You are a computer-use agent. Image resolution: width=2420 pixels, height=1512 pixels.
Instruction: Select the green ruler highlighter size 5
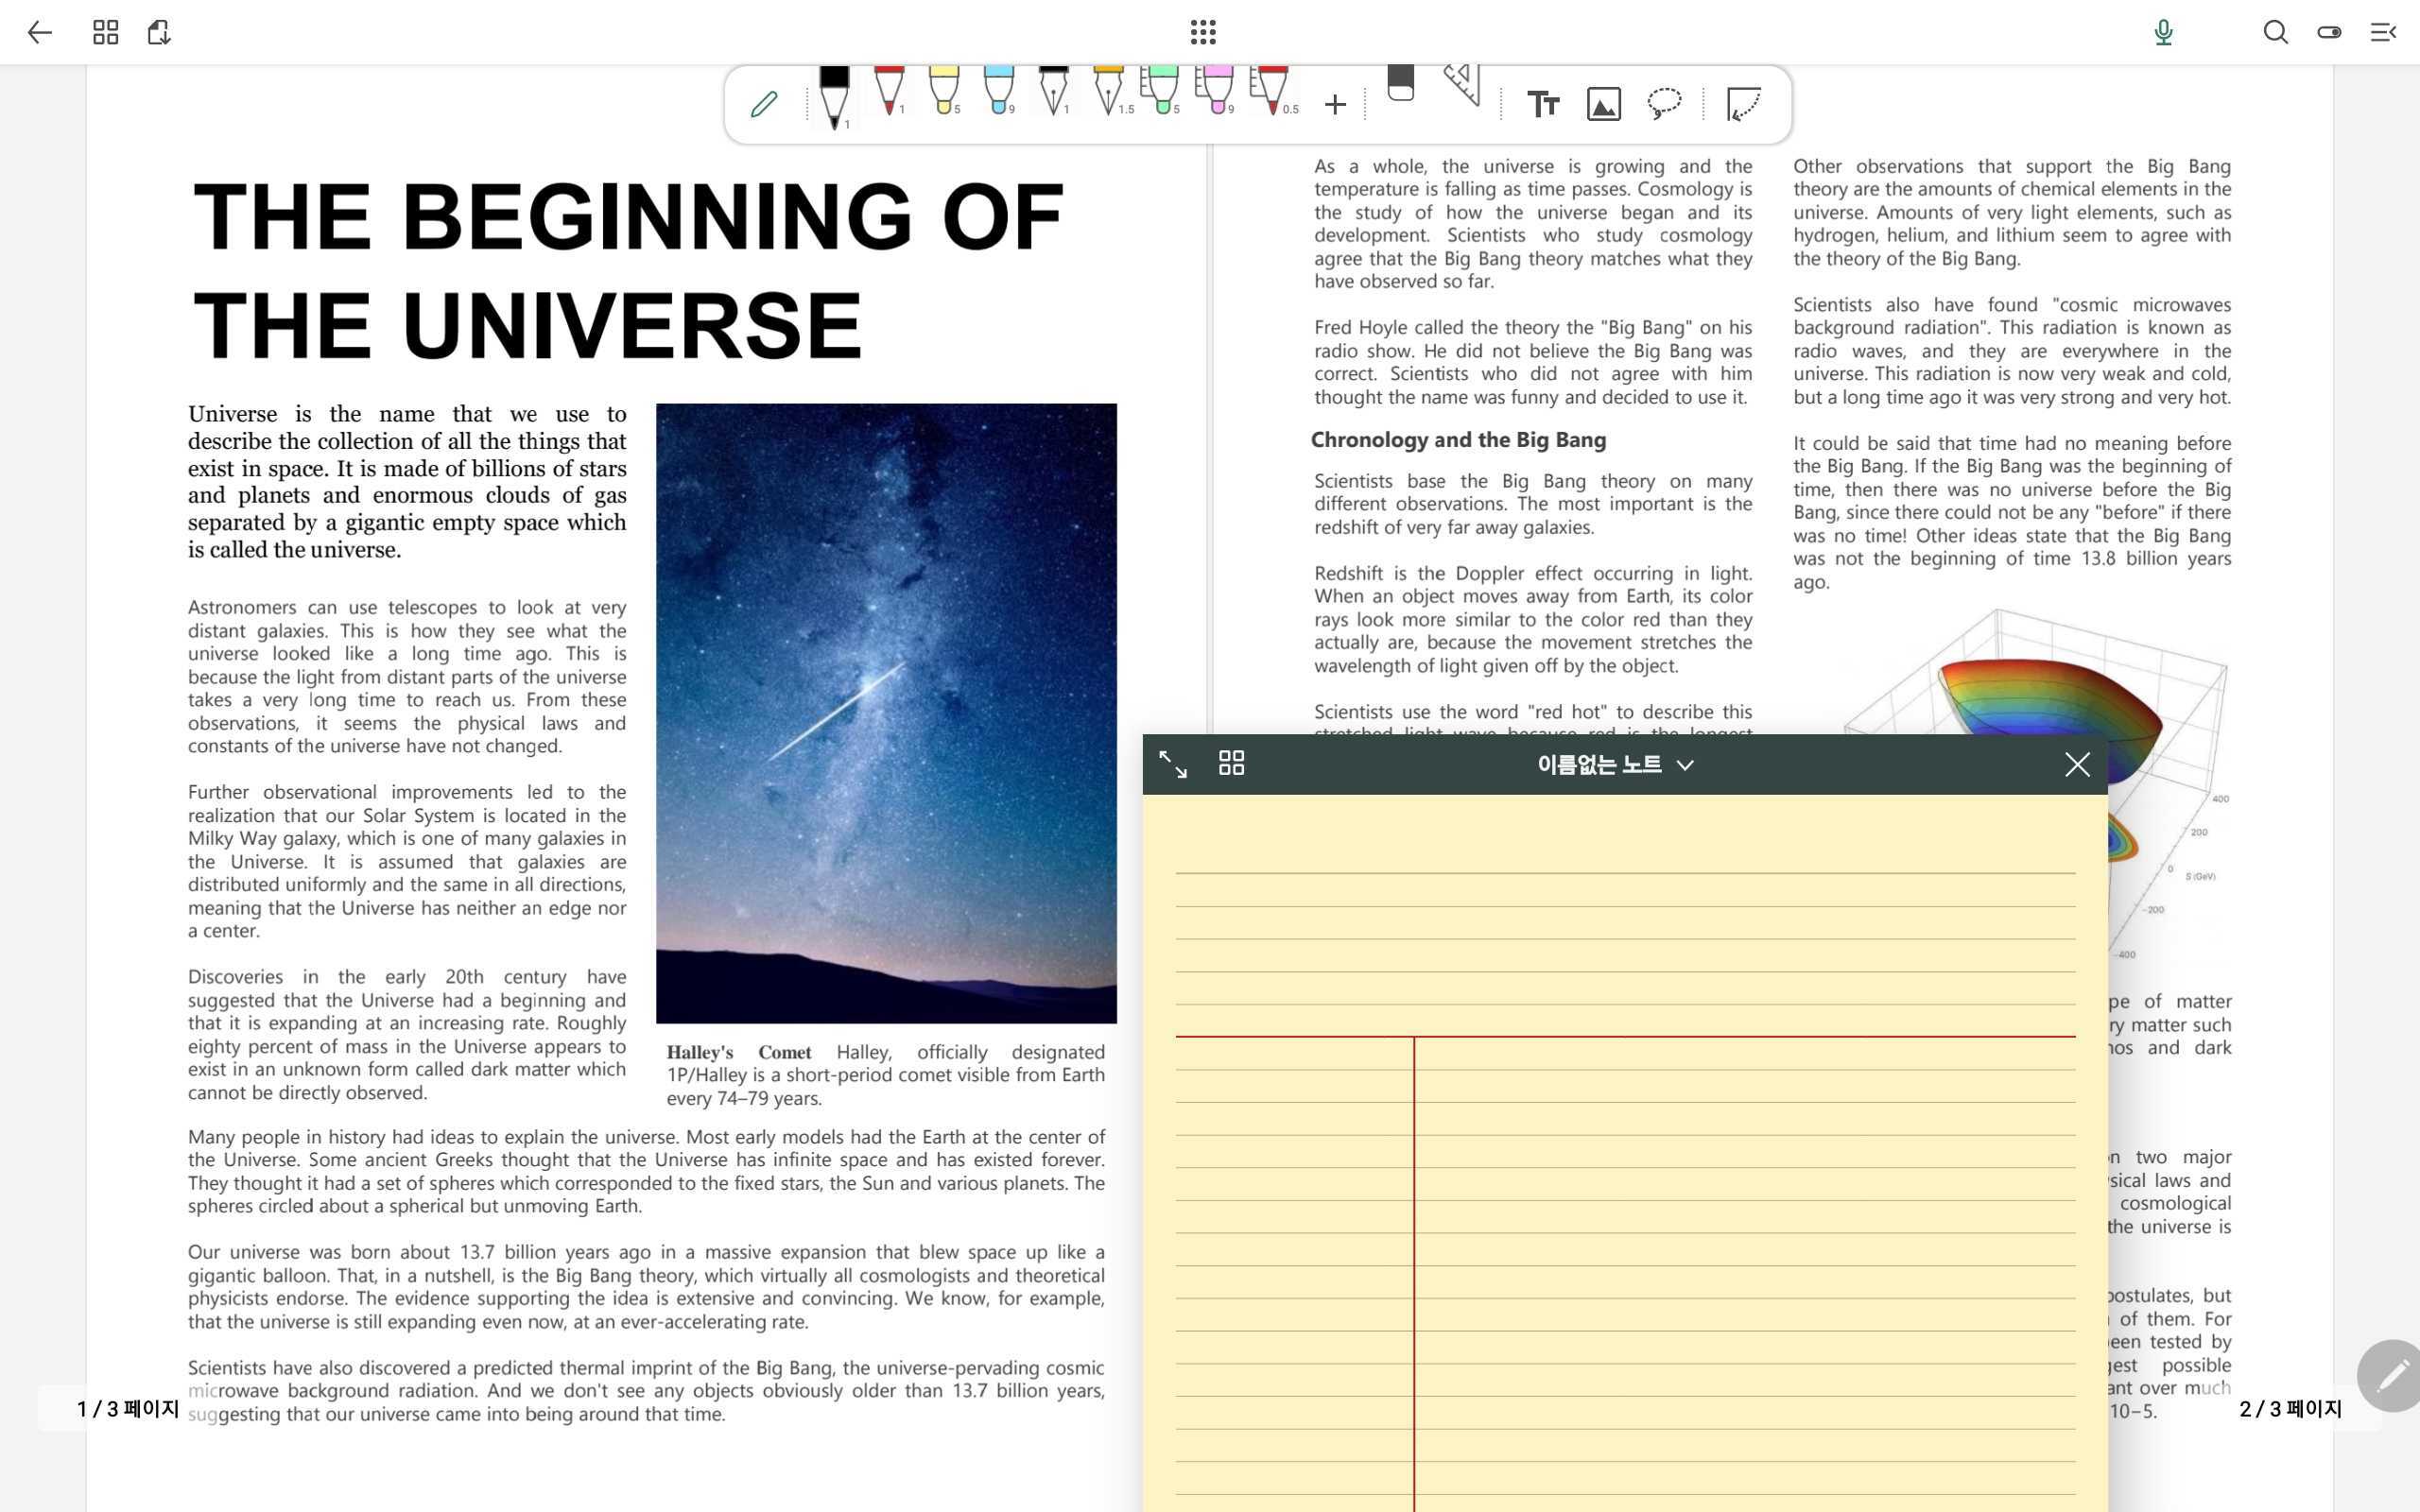click(1161, 91)
